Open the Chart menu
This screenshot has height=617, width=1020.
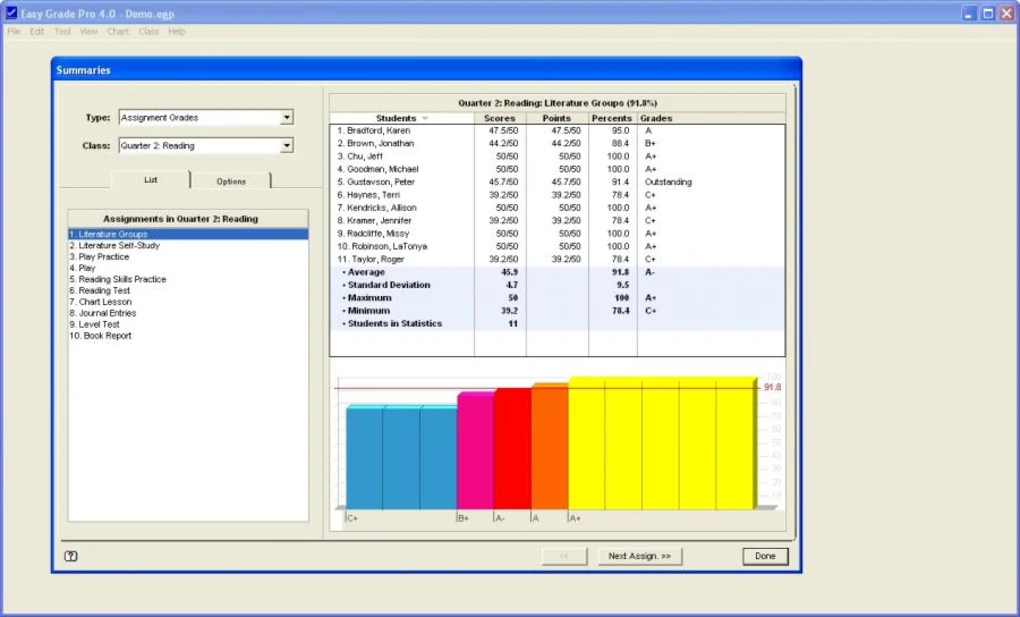coord(117,31)
